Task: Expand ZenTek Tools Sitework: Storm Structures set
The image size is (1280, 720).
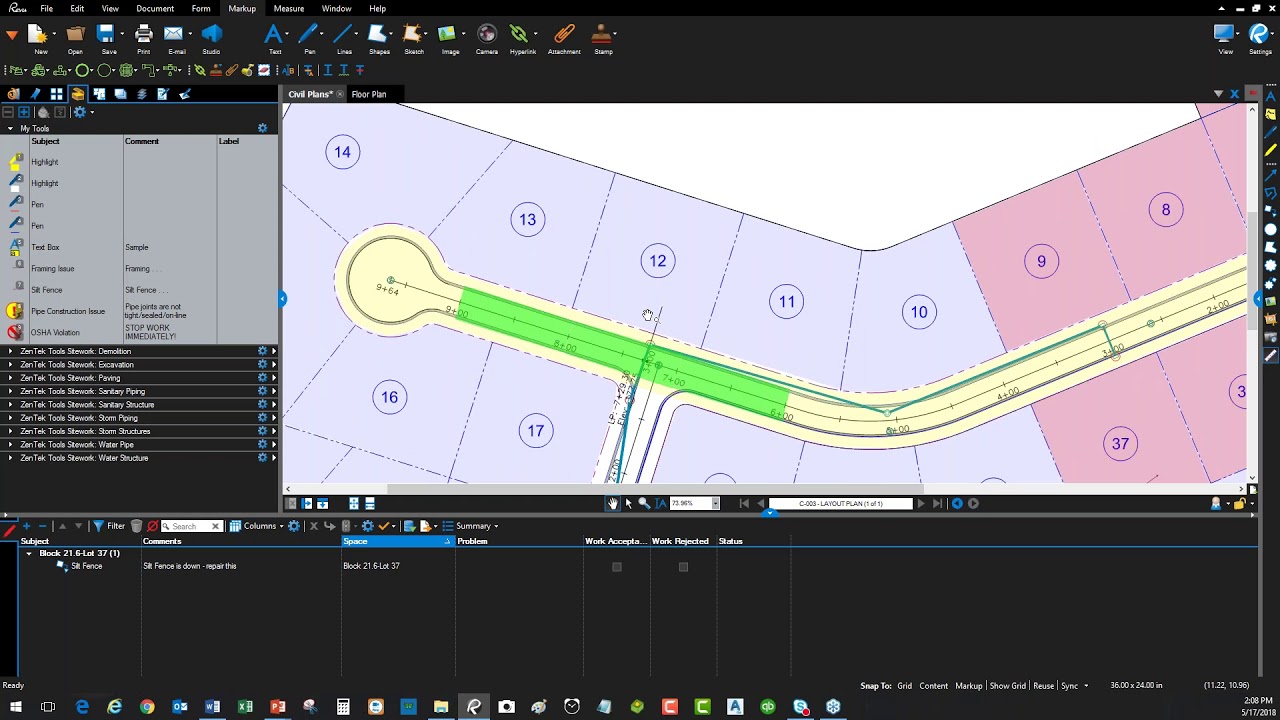Action: coord(10,431)
